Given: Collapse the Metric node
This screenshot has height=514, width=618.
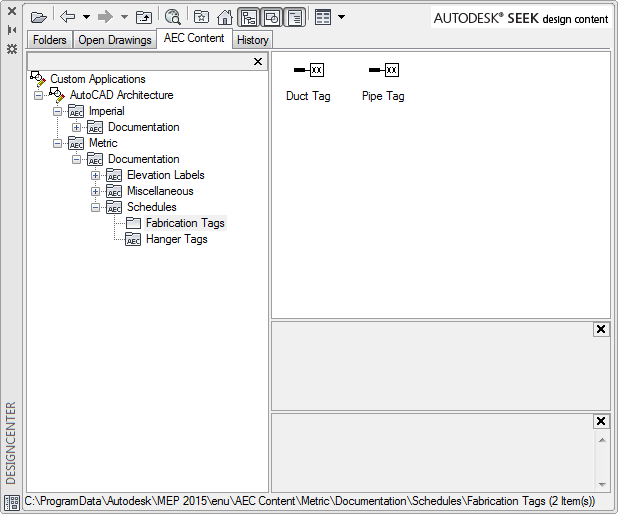Looking at the screenshot, I should click(57, 143).
